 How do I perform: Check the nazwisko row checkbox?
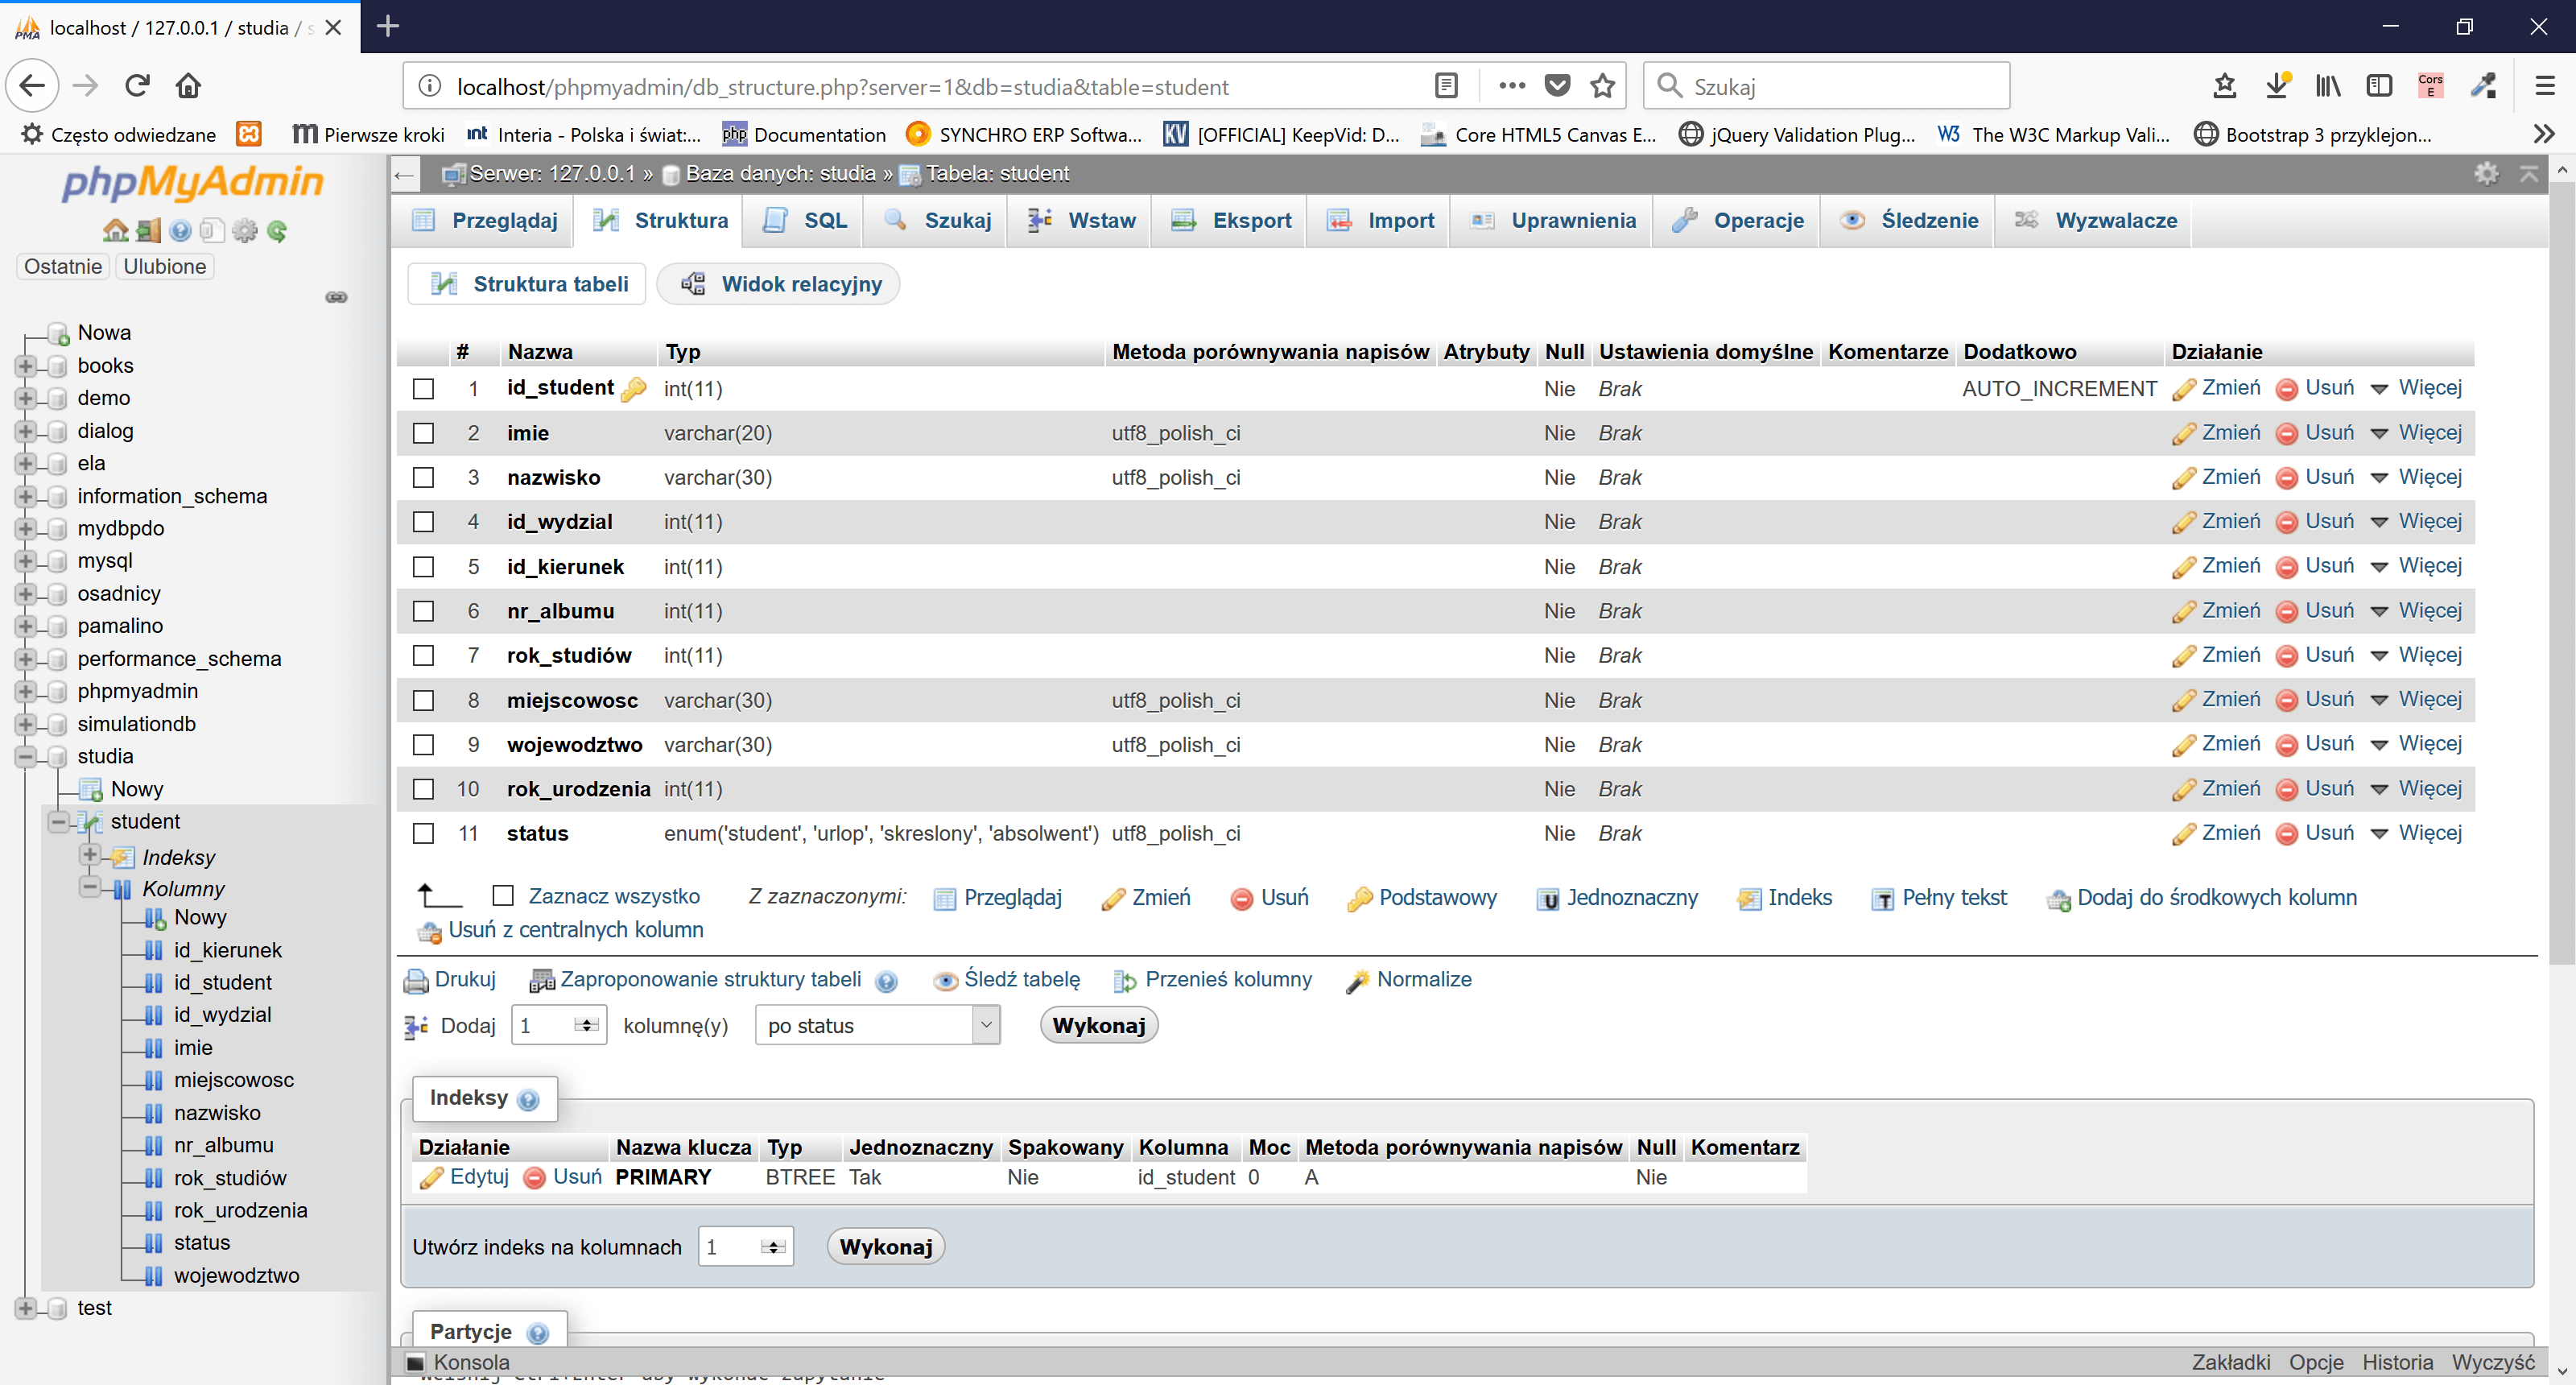coord(423,477)
